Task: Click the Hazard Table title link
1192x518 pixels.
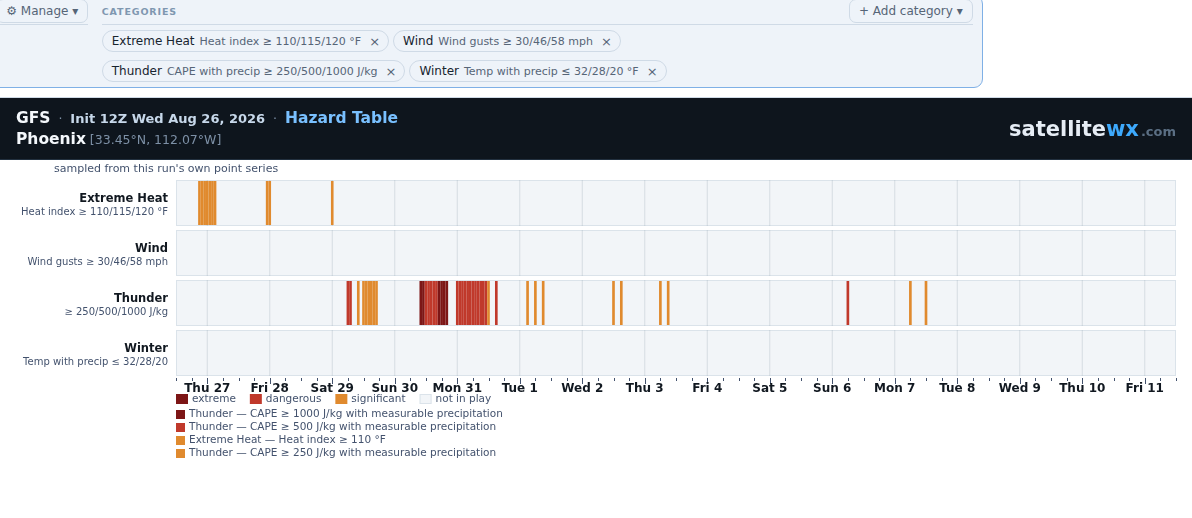Action: pyautogui.click(x=341, y=118)
